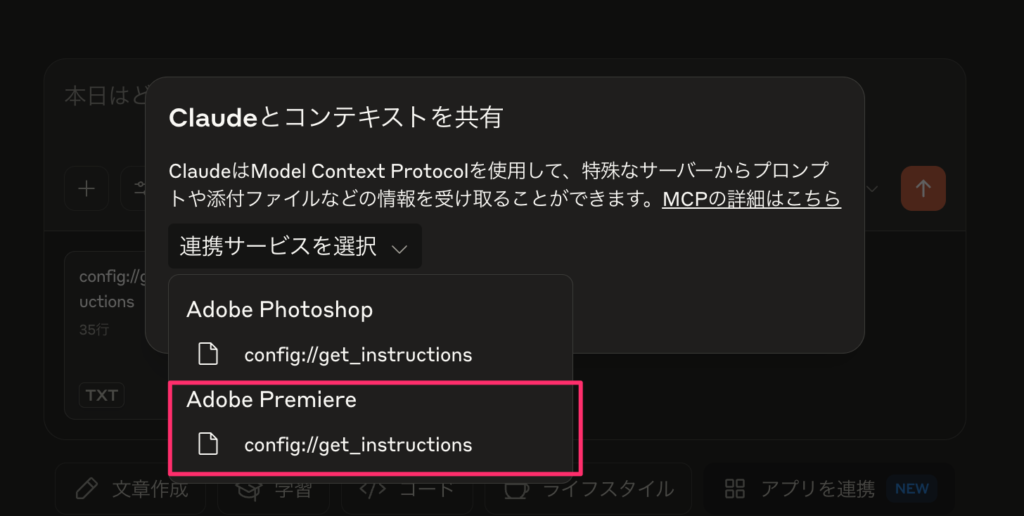Click the pencil icon for 文章作成
Screen dimensions: 1024x516
(x=86, y=489)
